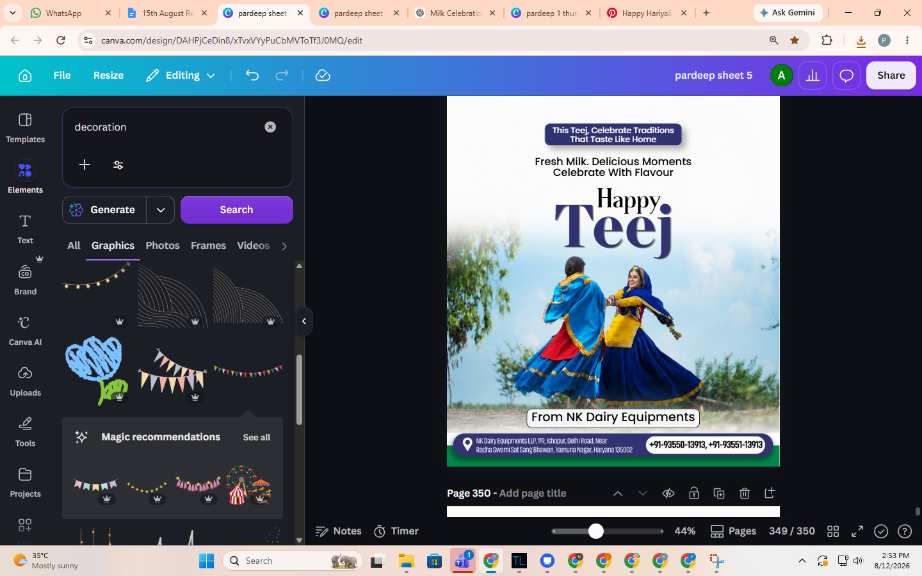Open comments speech bubble icon
The image size is (922, 576).
[x=846, y=75]
